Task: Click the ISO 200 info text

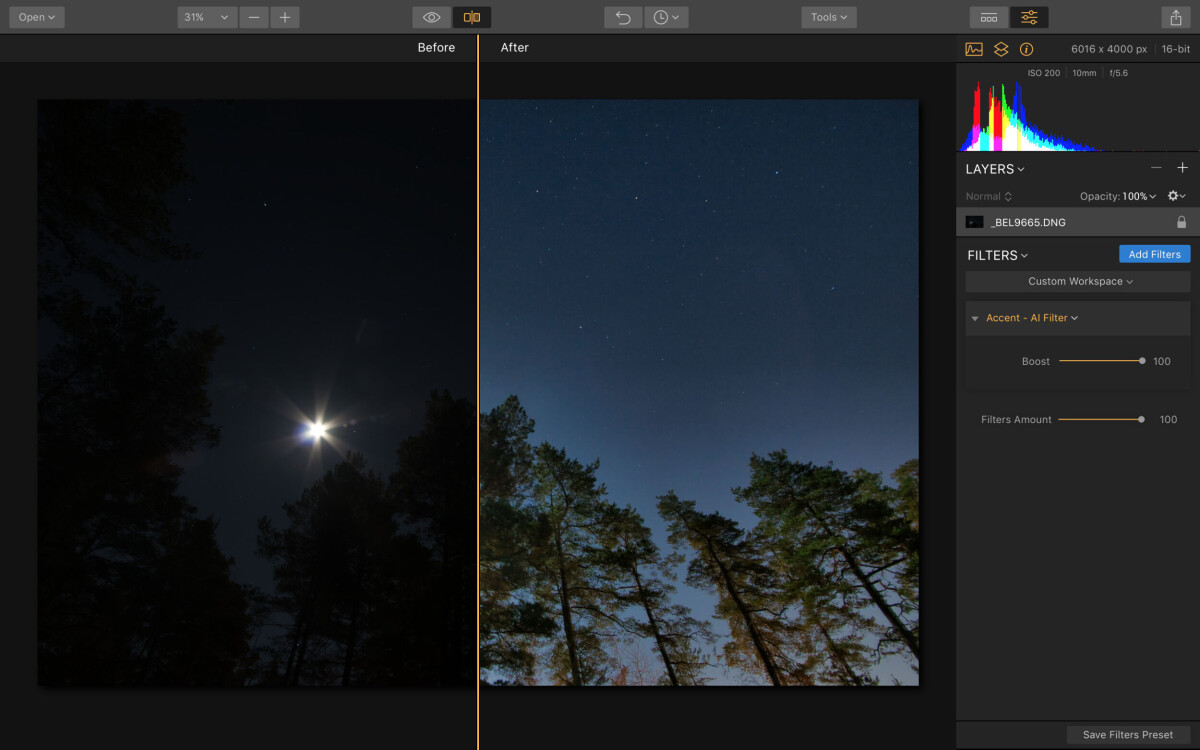Action: pos(1044,73)
